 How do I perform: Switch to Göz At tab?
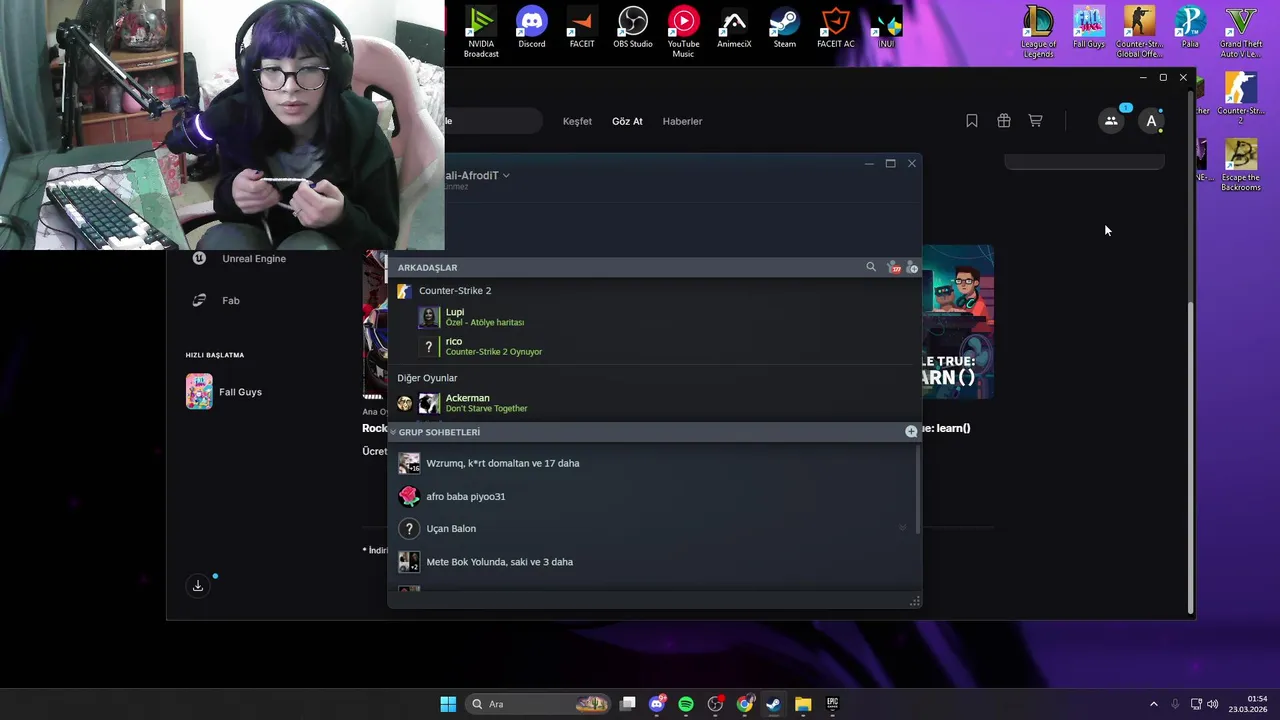(x=627, y=121)
